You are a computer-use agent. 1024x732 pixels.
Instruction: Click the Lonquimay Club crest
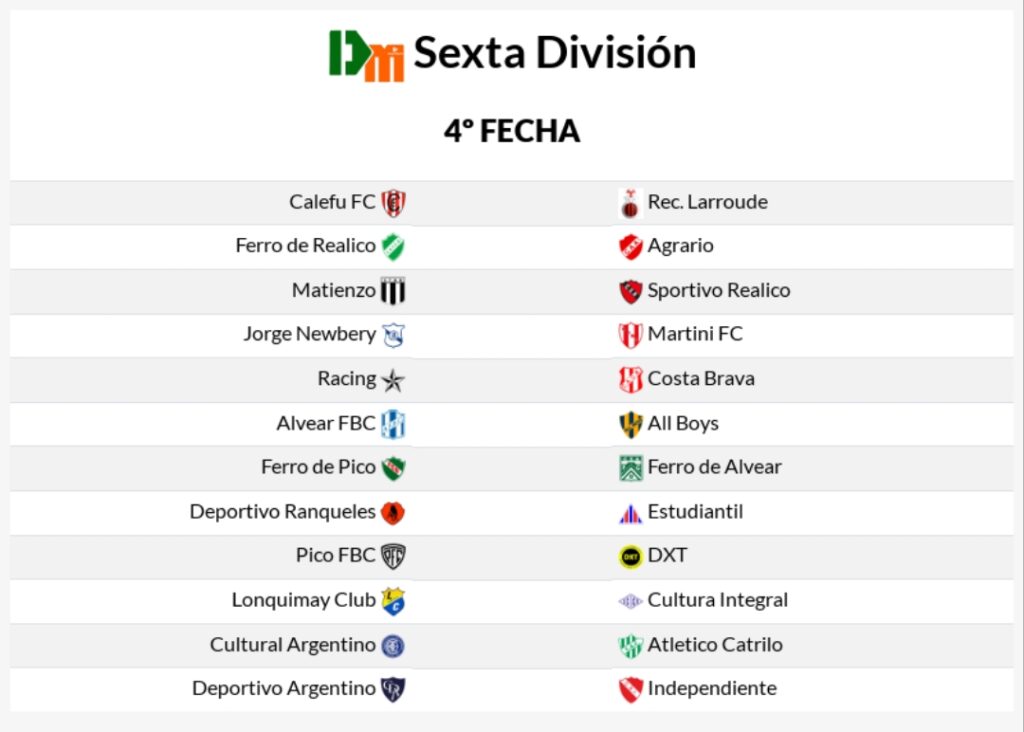tap(393, 601)
